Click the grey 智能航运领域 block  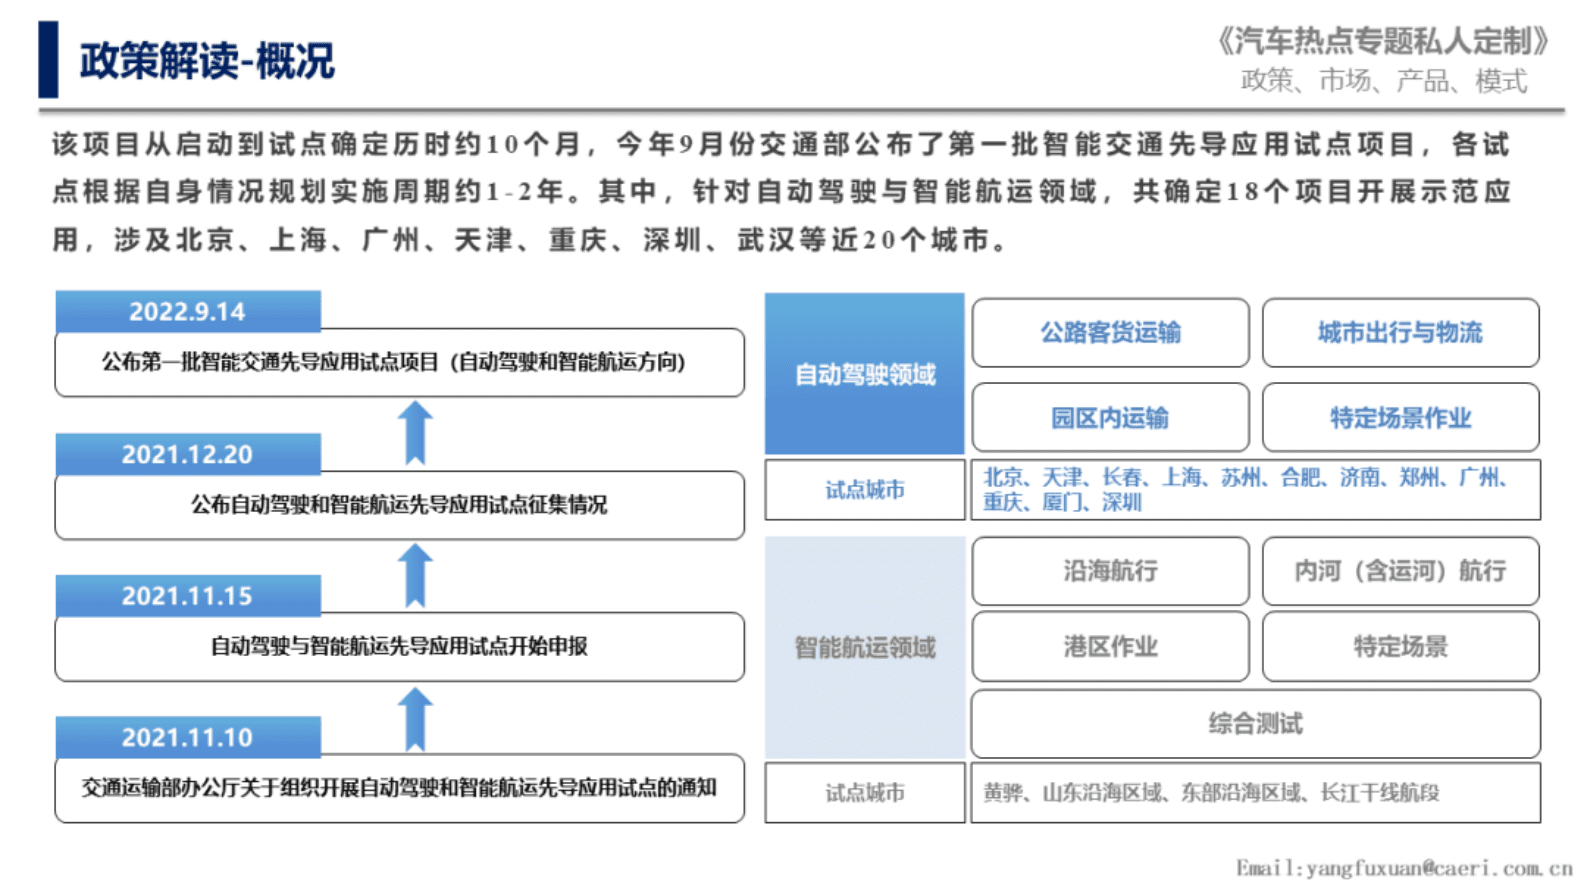(x=865, y=647)
